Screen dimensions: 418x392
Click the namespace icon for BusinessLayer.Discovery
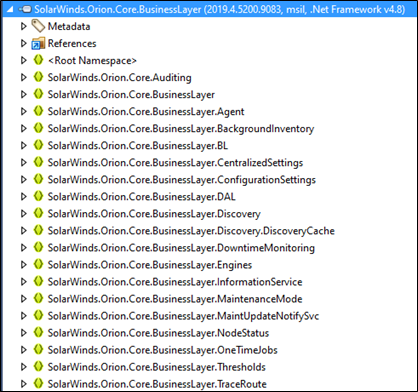point(38,213)
